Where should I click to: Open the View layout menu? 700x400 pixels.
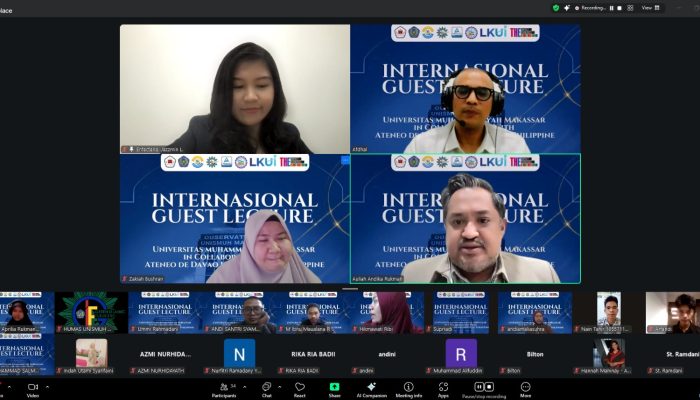pyautogui.click(x=650, y=8)
